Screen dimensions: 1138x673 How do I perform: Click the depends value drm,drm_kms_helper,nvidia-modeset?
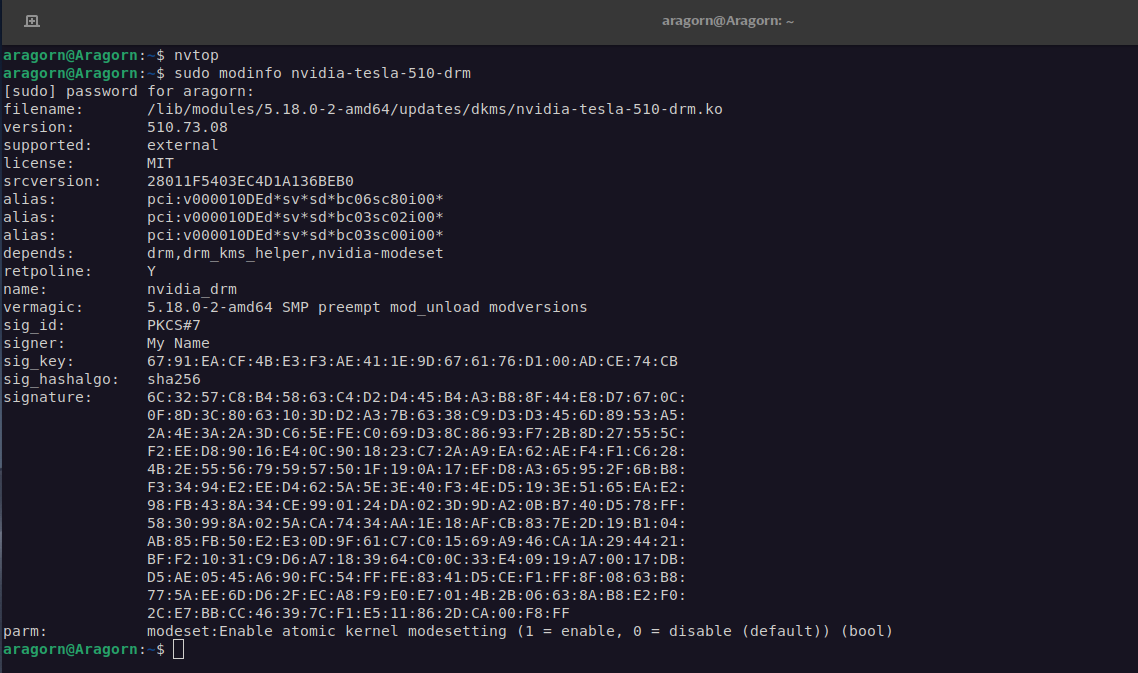(295, 253)
